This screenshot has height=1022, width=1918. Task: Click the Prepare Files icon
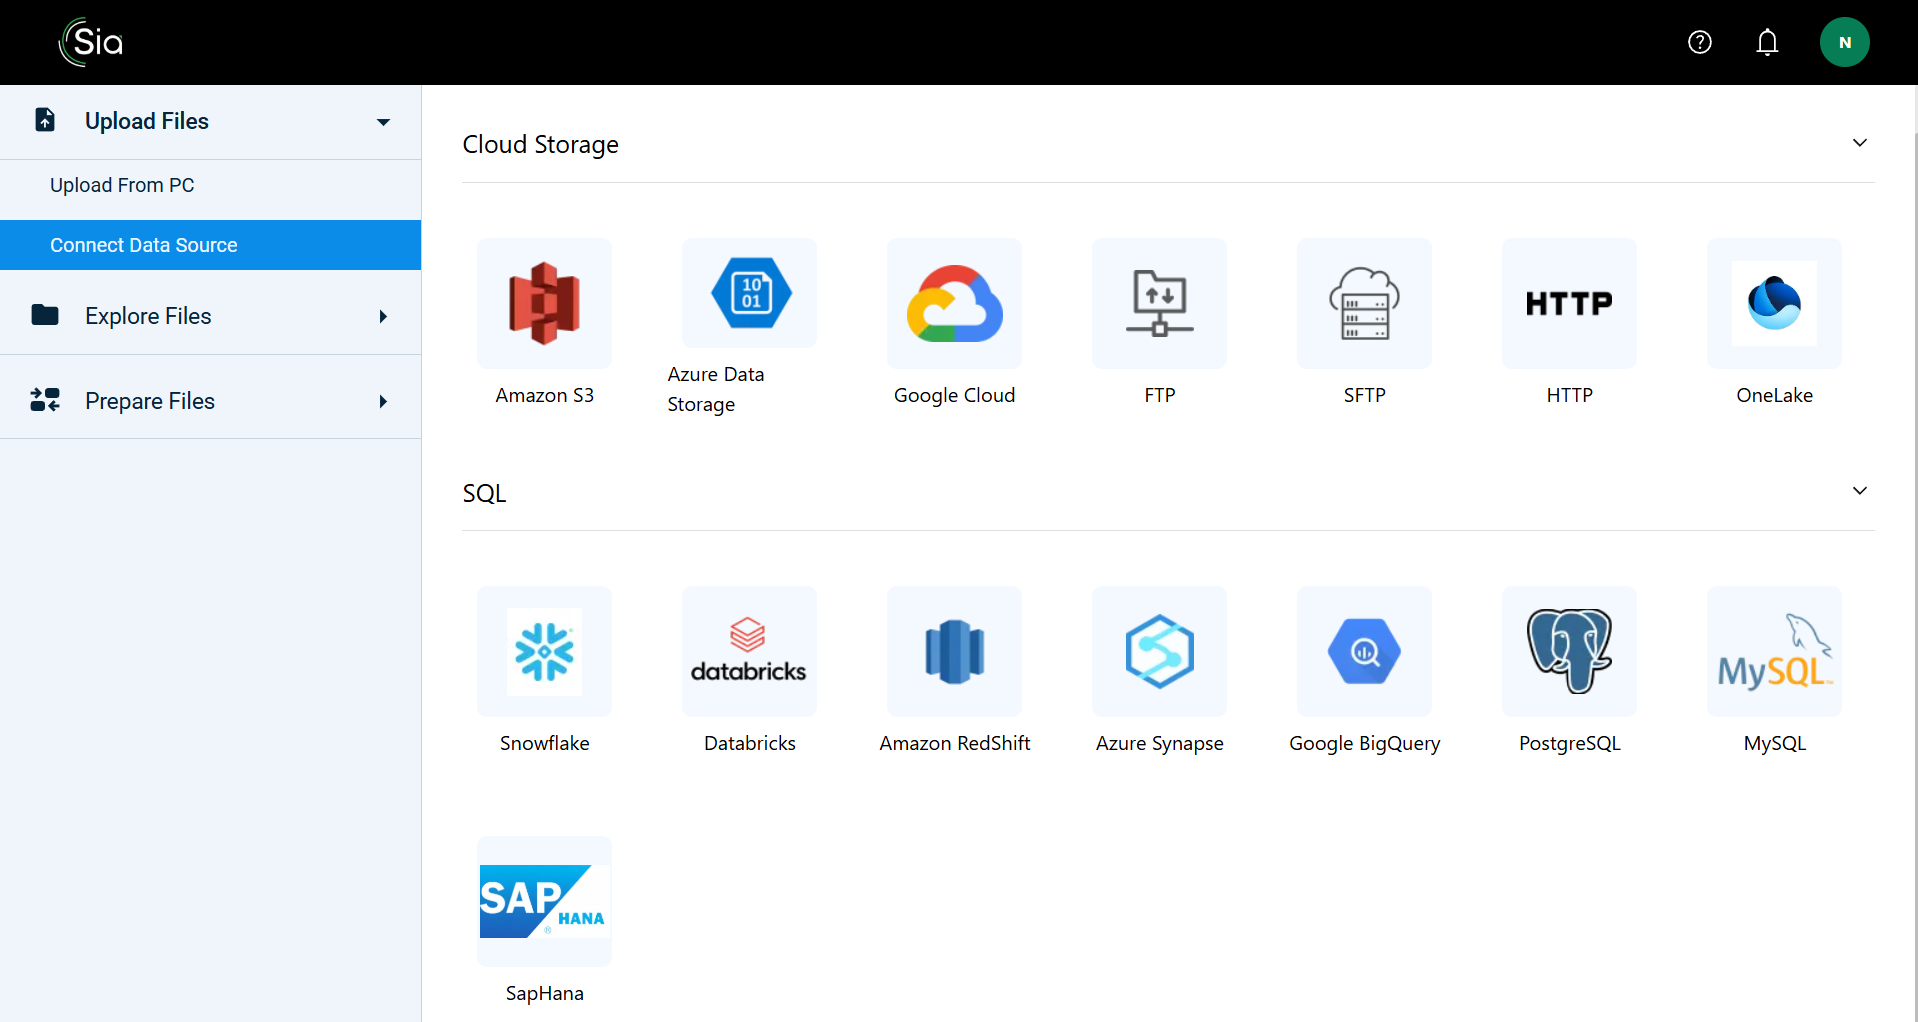tap(45, 400)
